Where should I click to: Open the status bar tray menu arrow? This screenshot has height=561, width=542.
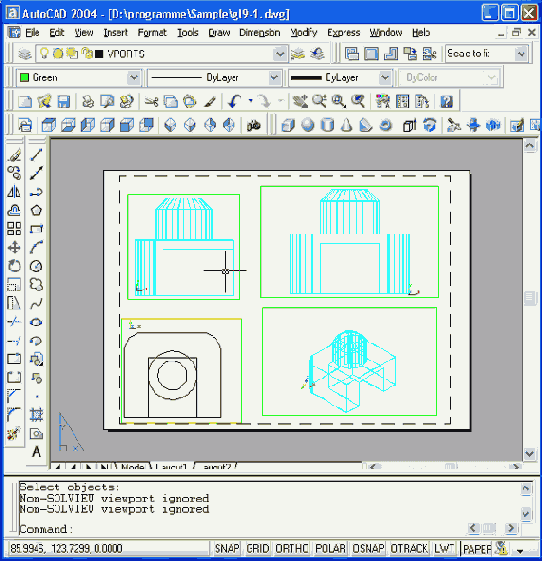pyautogui.click(x=520, y=551)
